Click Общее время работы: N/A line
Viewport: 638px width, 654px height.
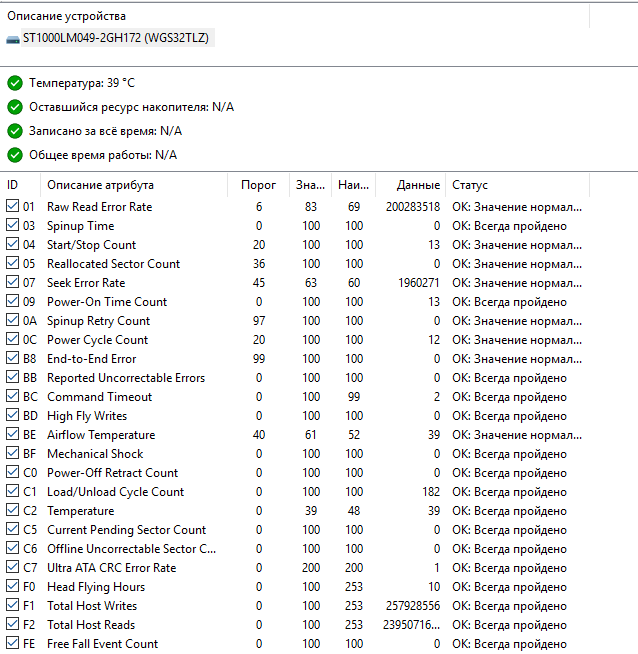(x=103, y=155)
